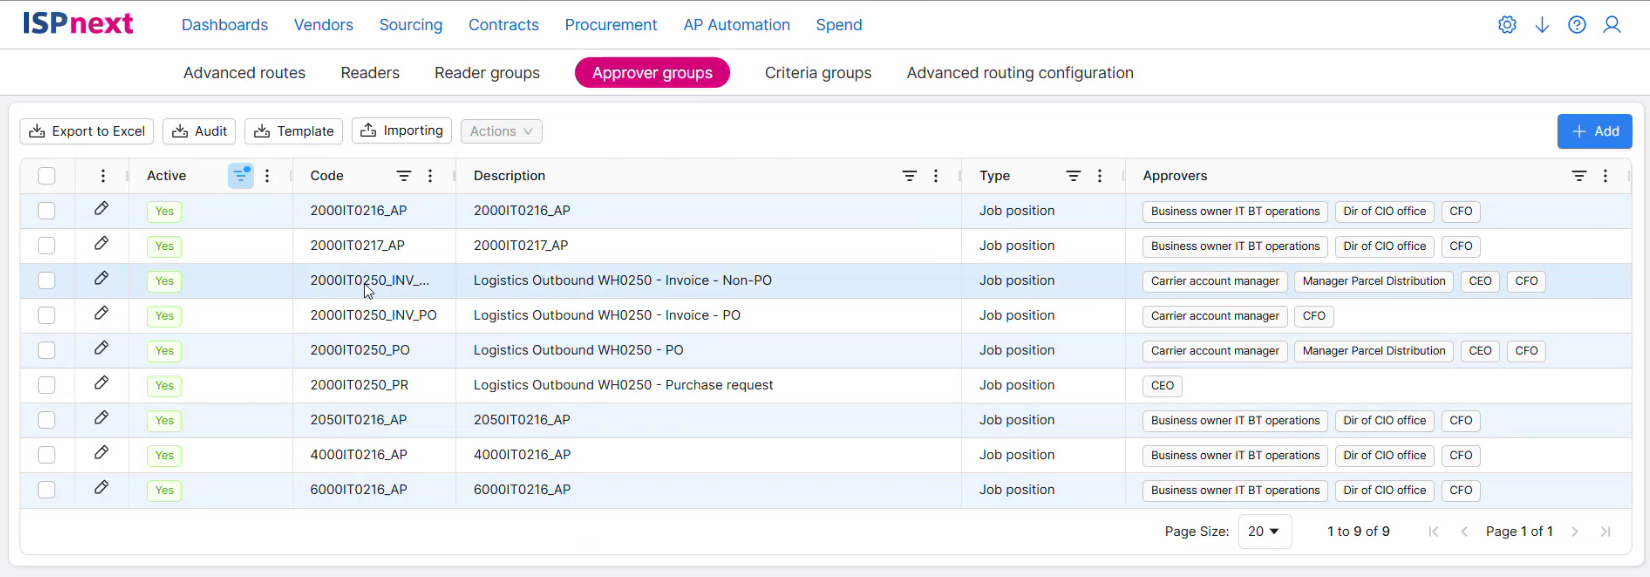Click the Export to Excel button
This screenshot has height=577, width=1650.
[x=87, y=131]
